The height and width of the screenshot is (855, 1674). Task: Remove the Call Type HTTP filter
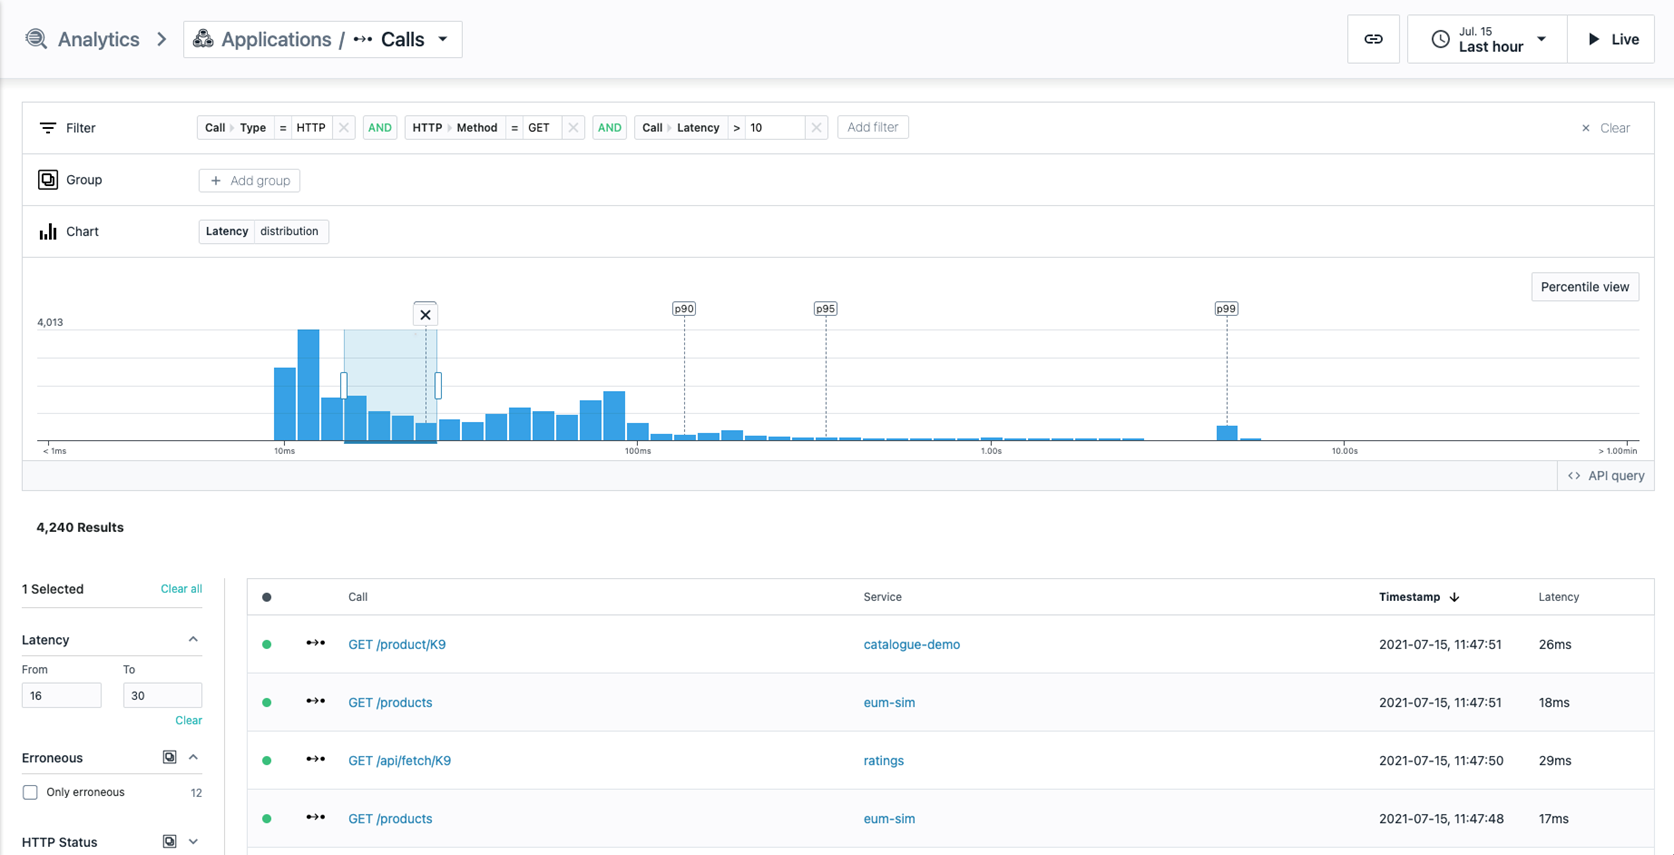(344, 128)
